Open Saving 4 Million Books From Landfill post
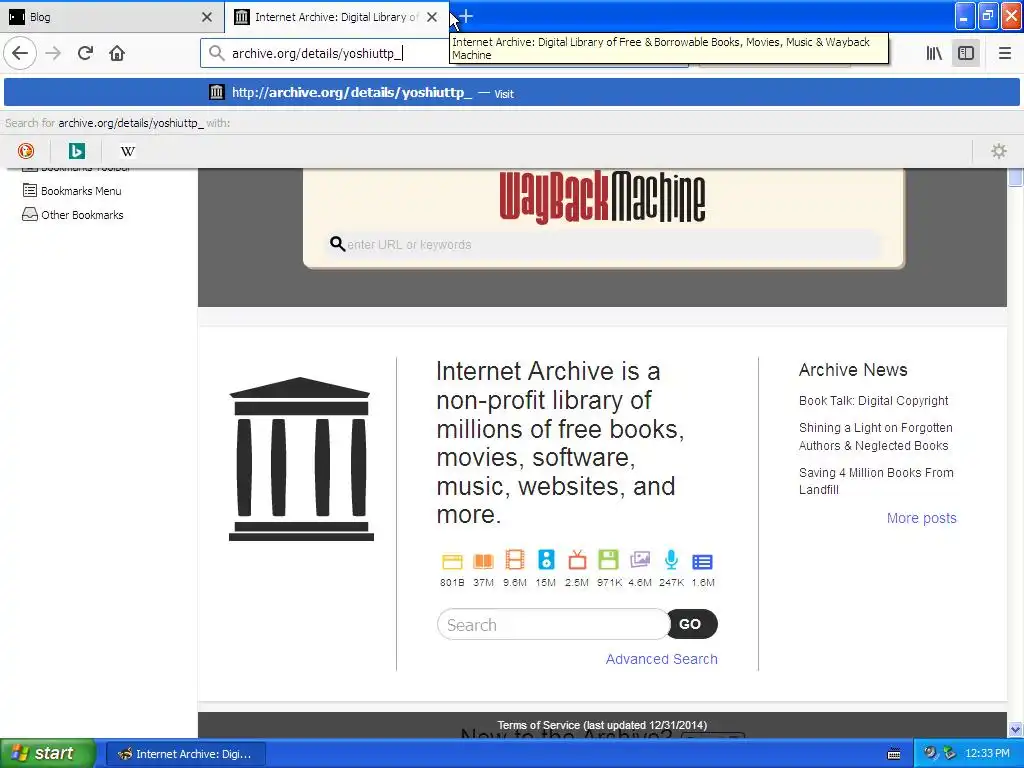 click(x=876, y=481)
